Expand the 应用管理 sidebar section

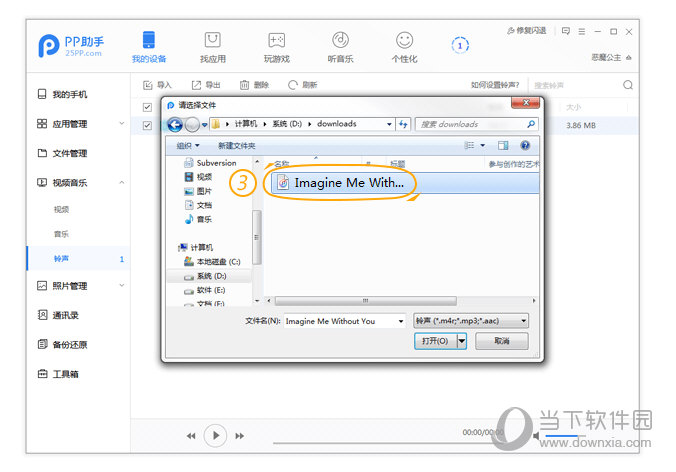(x=122, y=124)
